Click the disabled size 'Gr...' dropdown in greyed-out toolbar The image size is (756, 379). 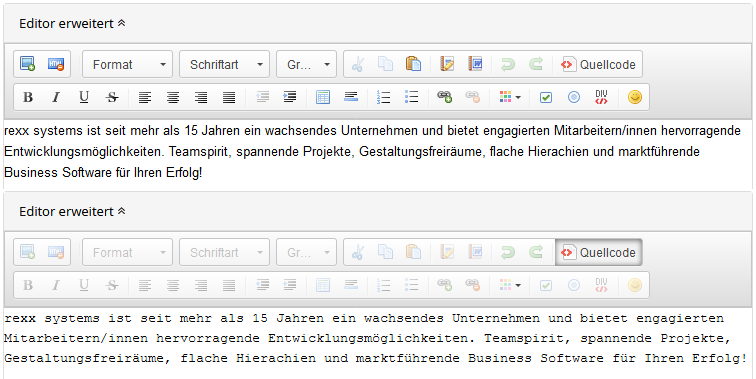pos(306,252)
